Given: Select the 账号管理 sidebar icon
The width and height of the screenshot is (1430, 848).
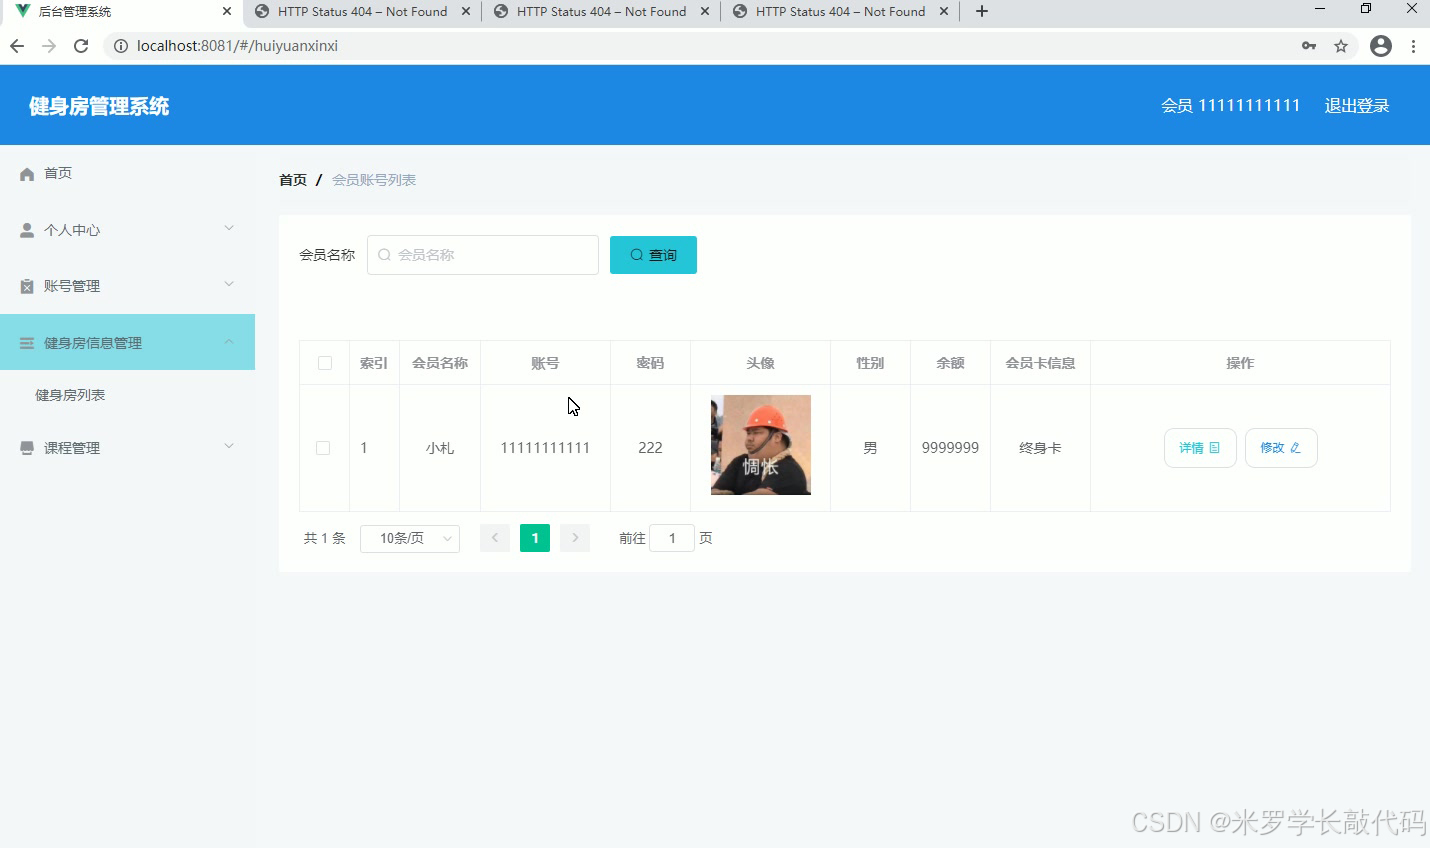Looking at the screenshot, I should click(x=26, y=285).
